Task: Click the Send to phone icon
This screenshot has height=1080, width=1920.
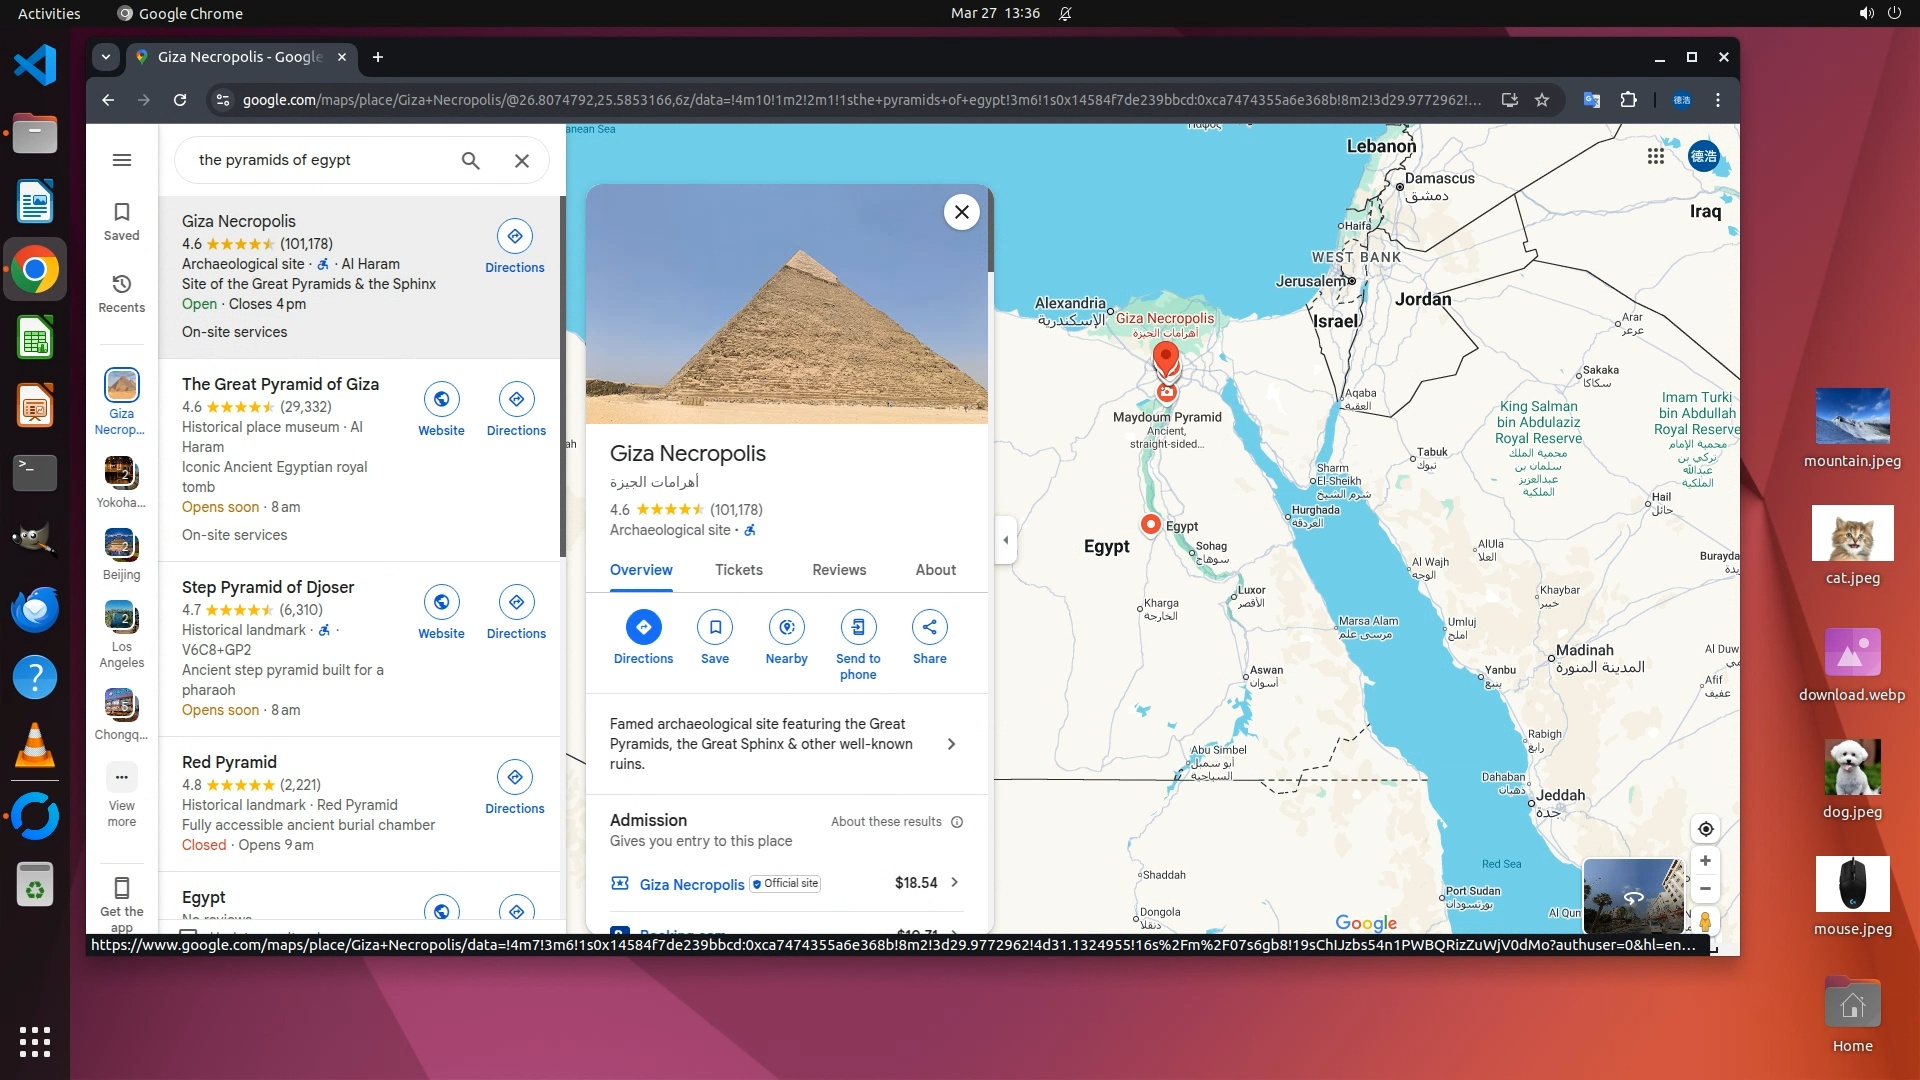Action: click(858, 627)
